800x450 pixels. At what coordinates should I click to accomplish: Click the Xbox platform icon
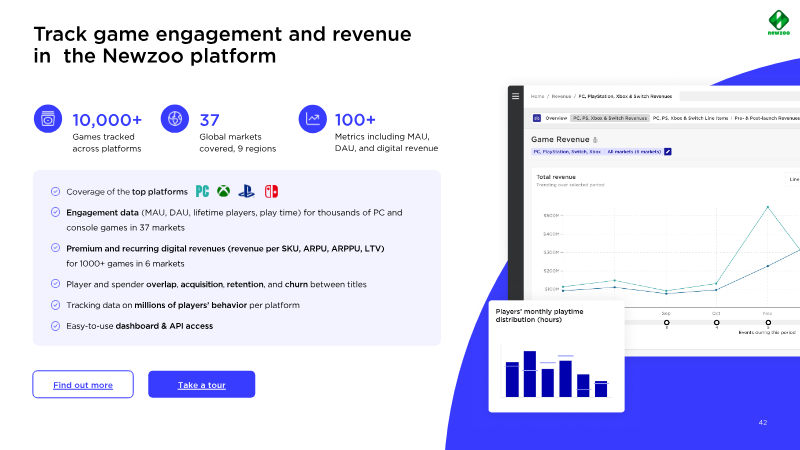[x=225, y=191]
